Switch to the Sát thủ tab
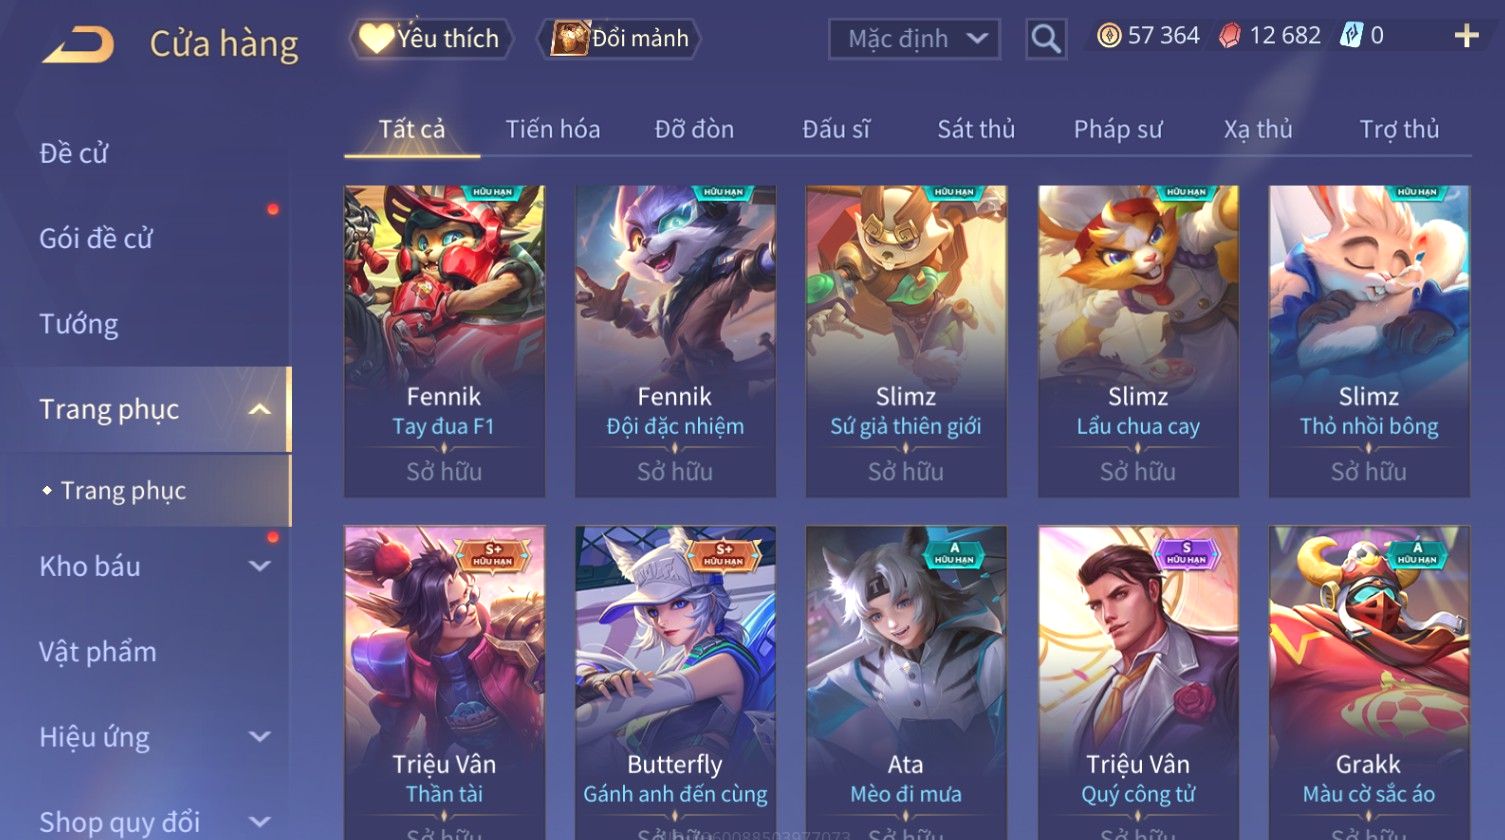Image resolution: width=1505 pixels, height=840 pixels. click(x=976, y=129)
